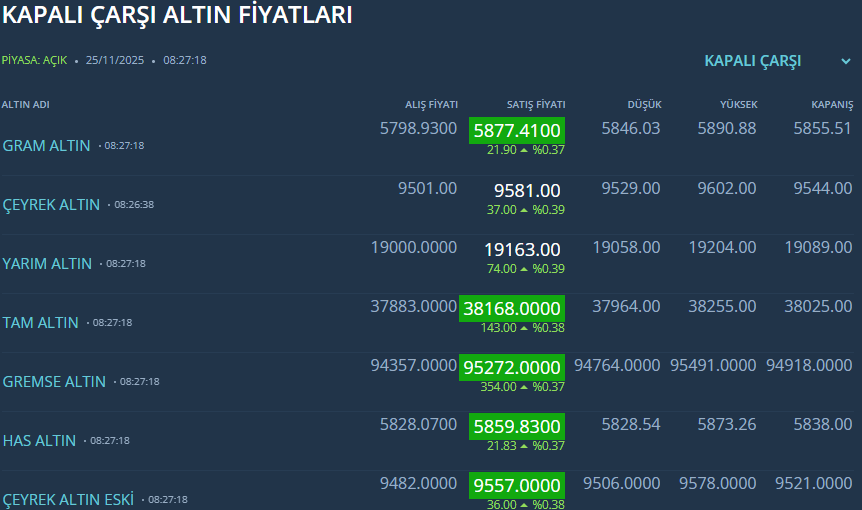
Task: Sort by the SATIŞ FİYATI column header
Action: point(536,105)
